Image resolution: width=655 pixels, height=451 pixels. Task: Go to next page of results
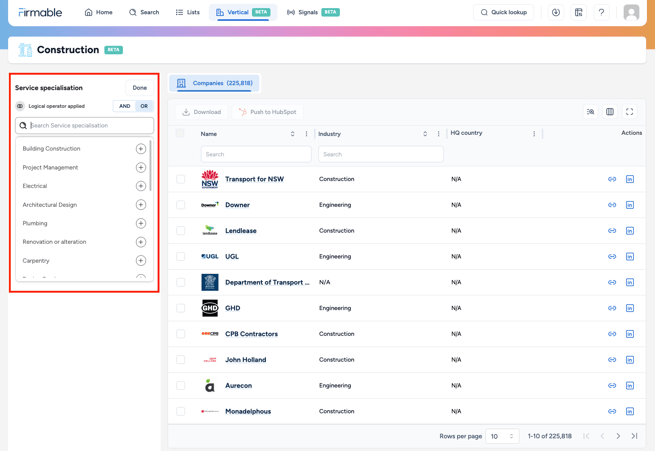point(618,436)
